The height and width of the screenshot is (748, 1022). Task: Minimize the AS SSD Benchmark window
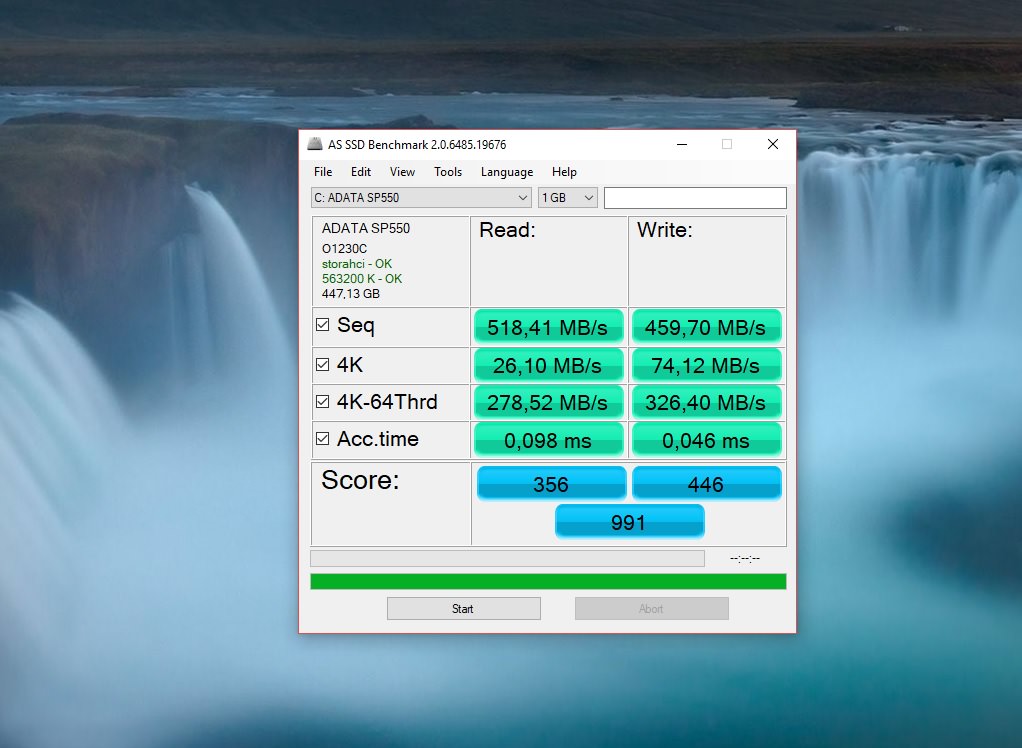click(680, 144)
